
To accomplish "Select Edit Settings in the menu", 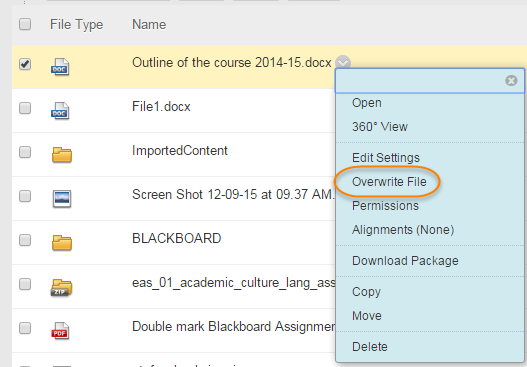I will (386, 158).
